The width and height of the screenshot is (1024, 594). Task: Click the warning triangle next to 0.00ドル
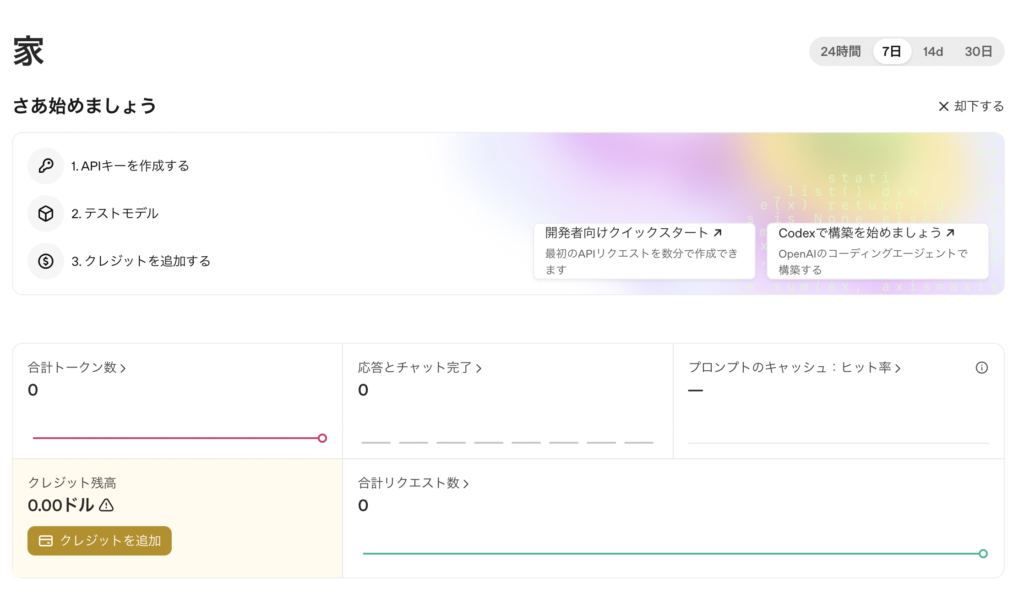106,505
